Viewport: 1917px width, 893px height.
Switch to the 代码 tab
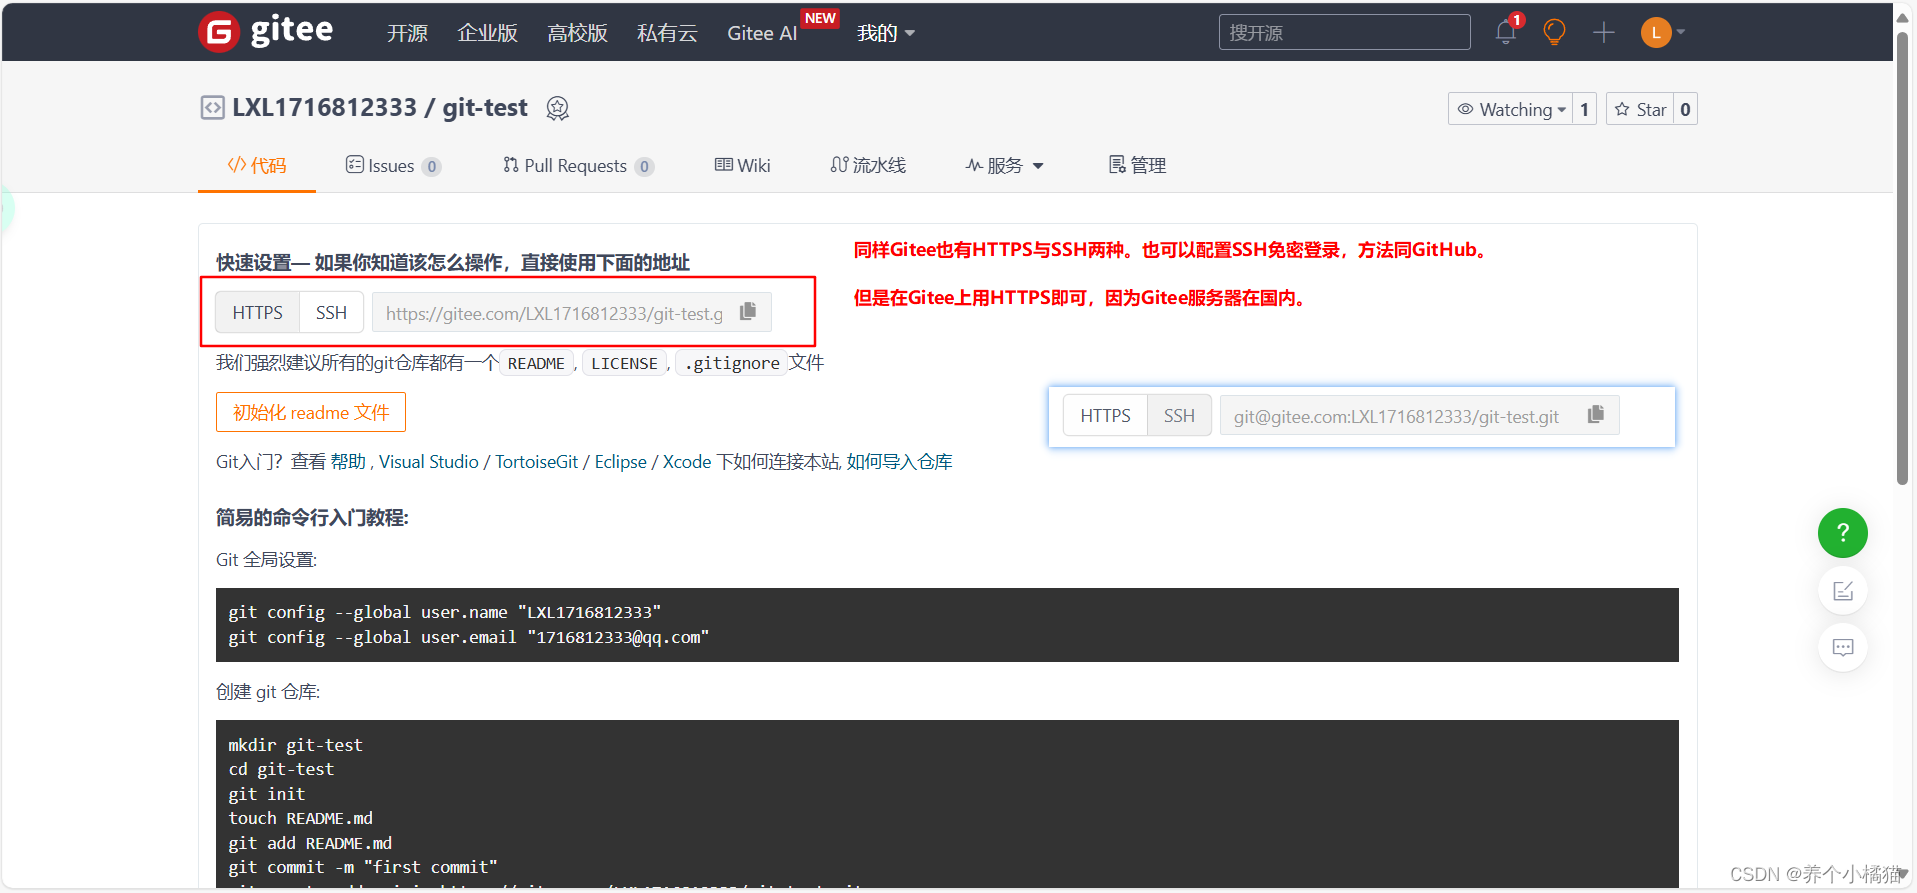[x=257, y=165]
